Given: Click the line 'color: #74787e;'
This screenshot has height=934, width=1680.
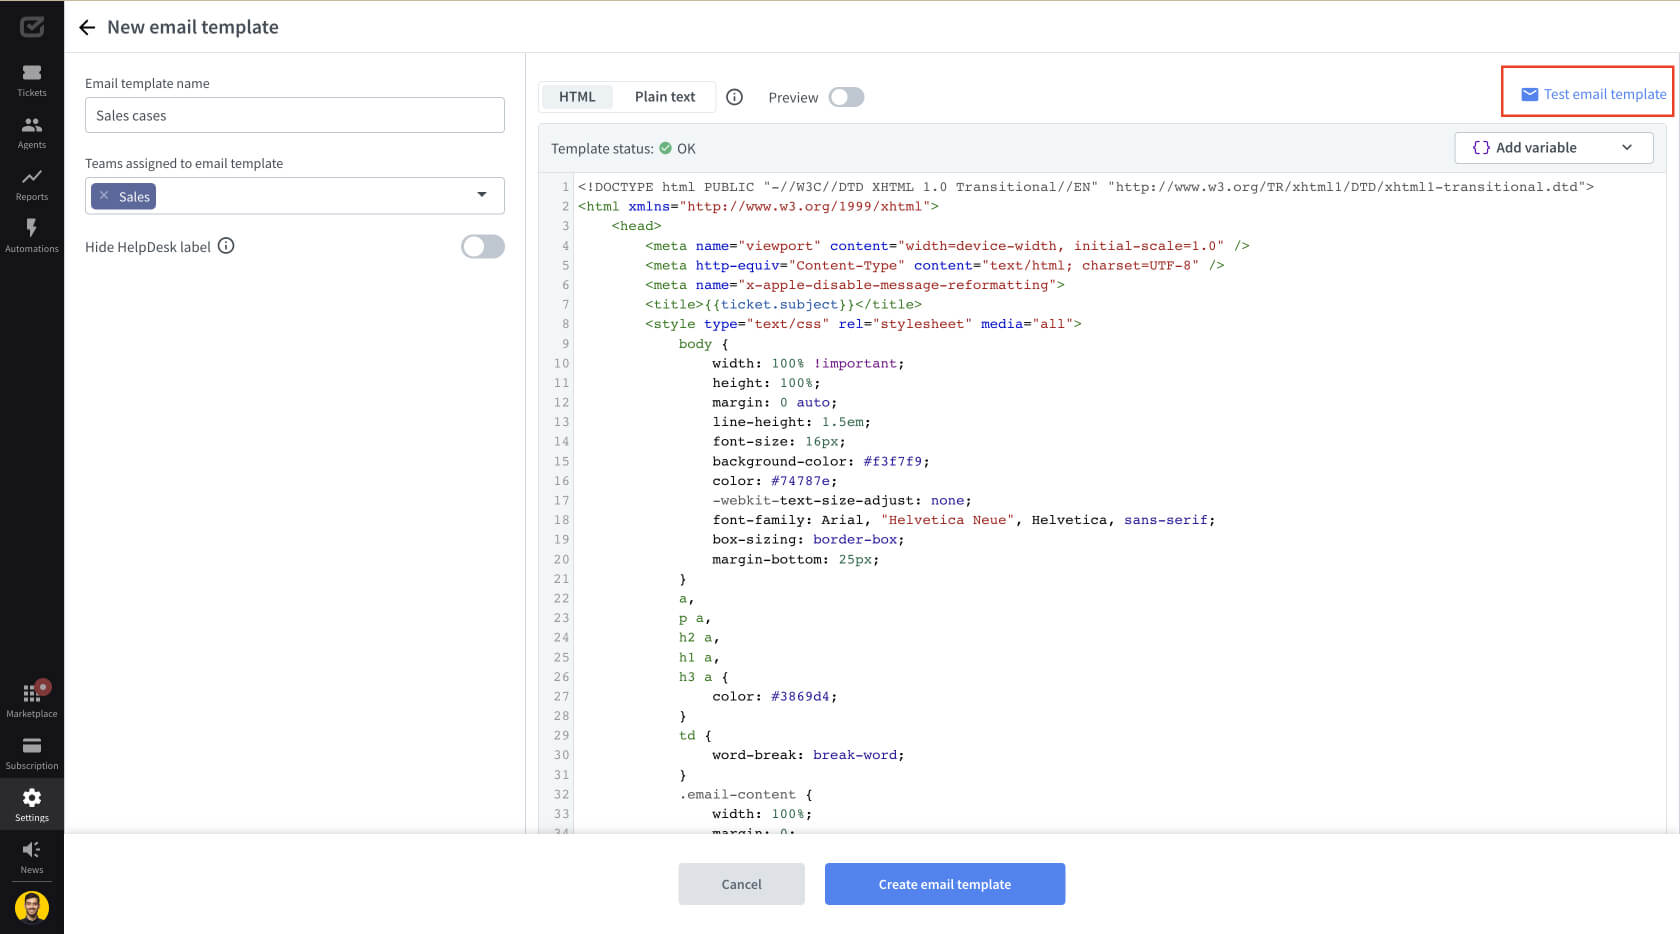Looking at the screenshot, I should [774, 481].
